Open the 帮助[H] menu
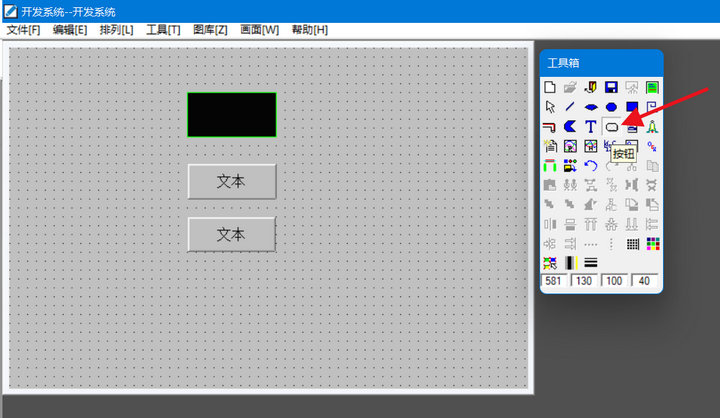Screen dimensions: 720x418 click(x=309, y=30)
